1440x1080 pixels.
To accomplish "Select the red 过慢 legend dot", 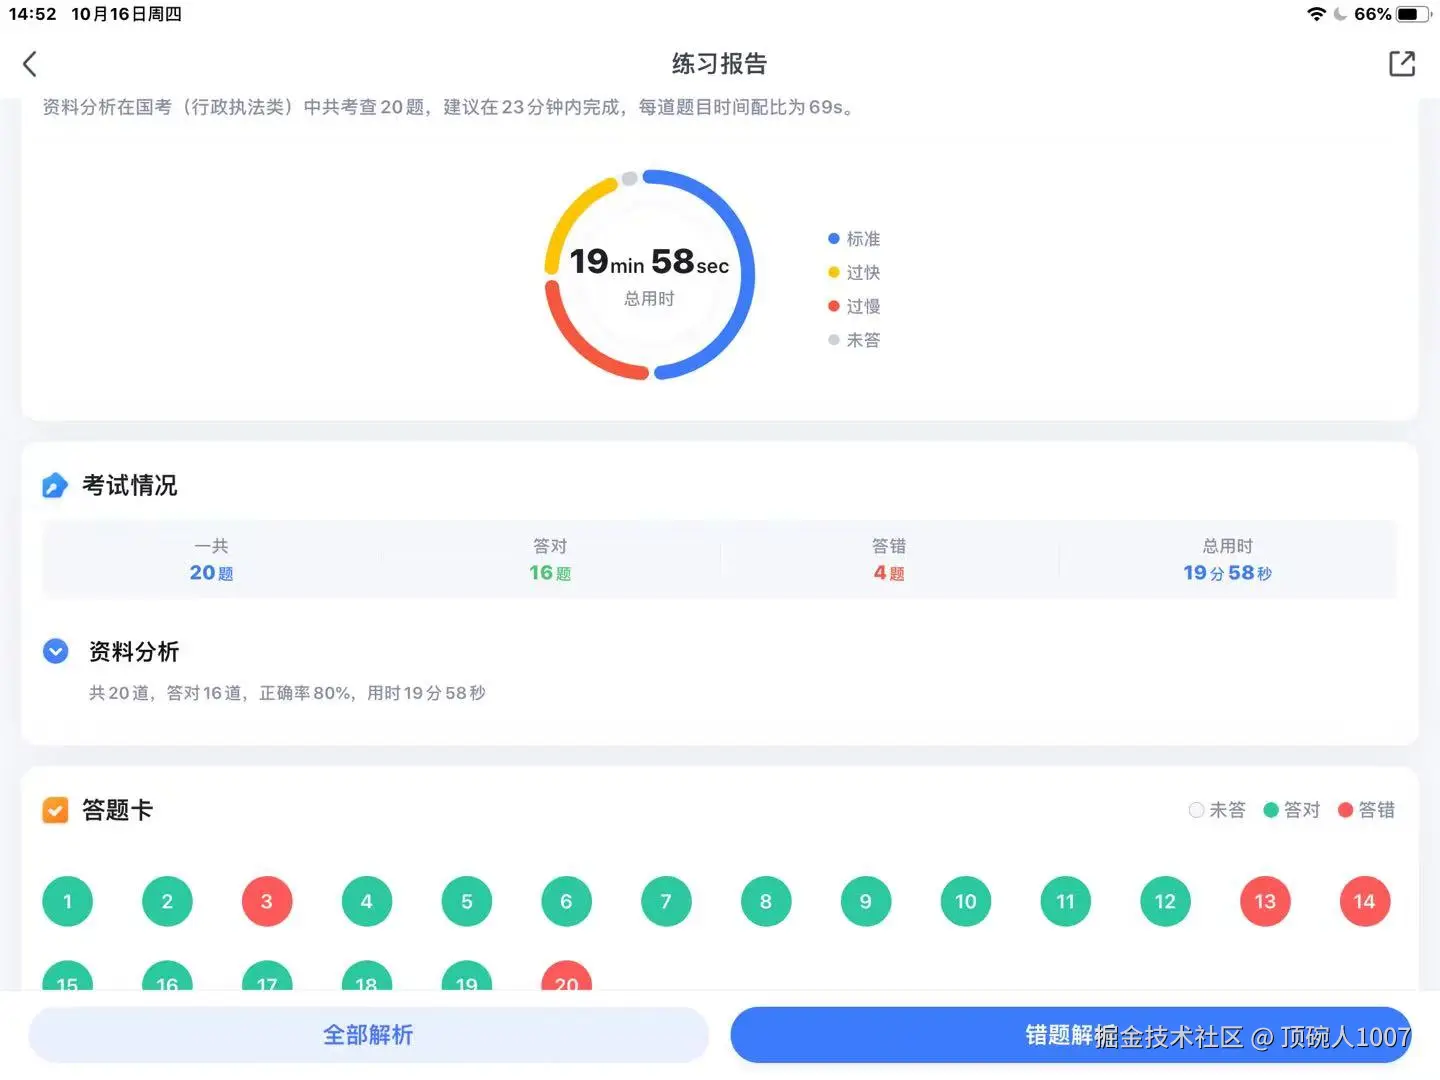I will point(834,306).
